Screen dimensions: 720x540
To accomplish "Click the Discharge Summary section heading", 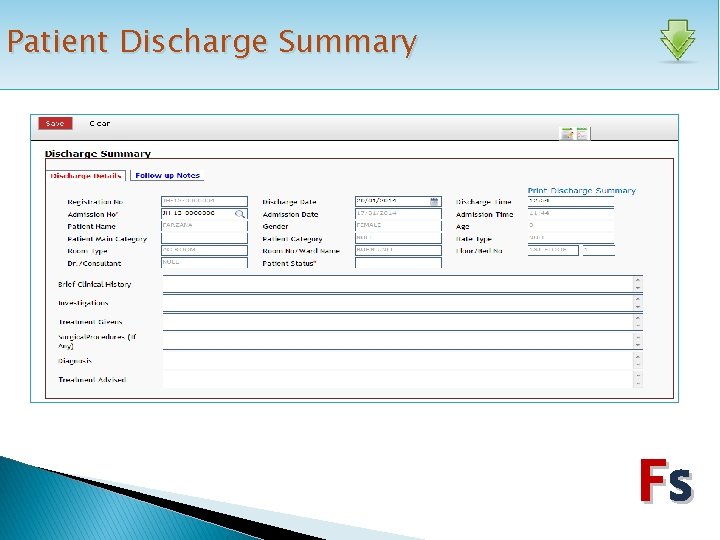I will point(98,153).
